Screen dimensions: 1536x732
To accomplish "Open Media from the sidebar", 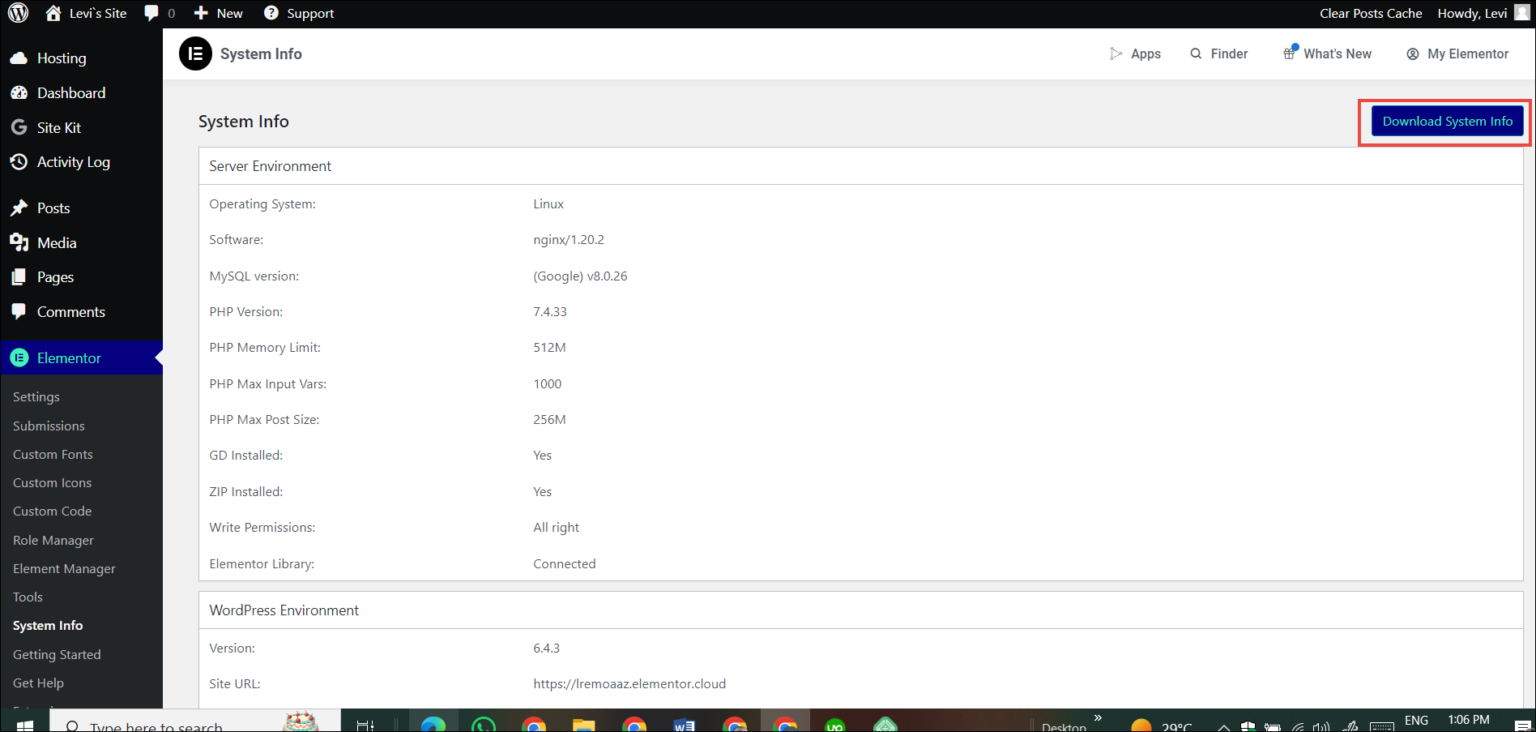I will pyautogui.click(x=54, y=242).
